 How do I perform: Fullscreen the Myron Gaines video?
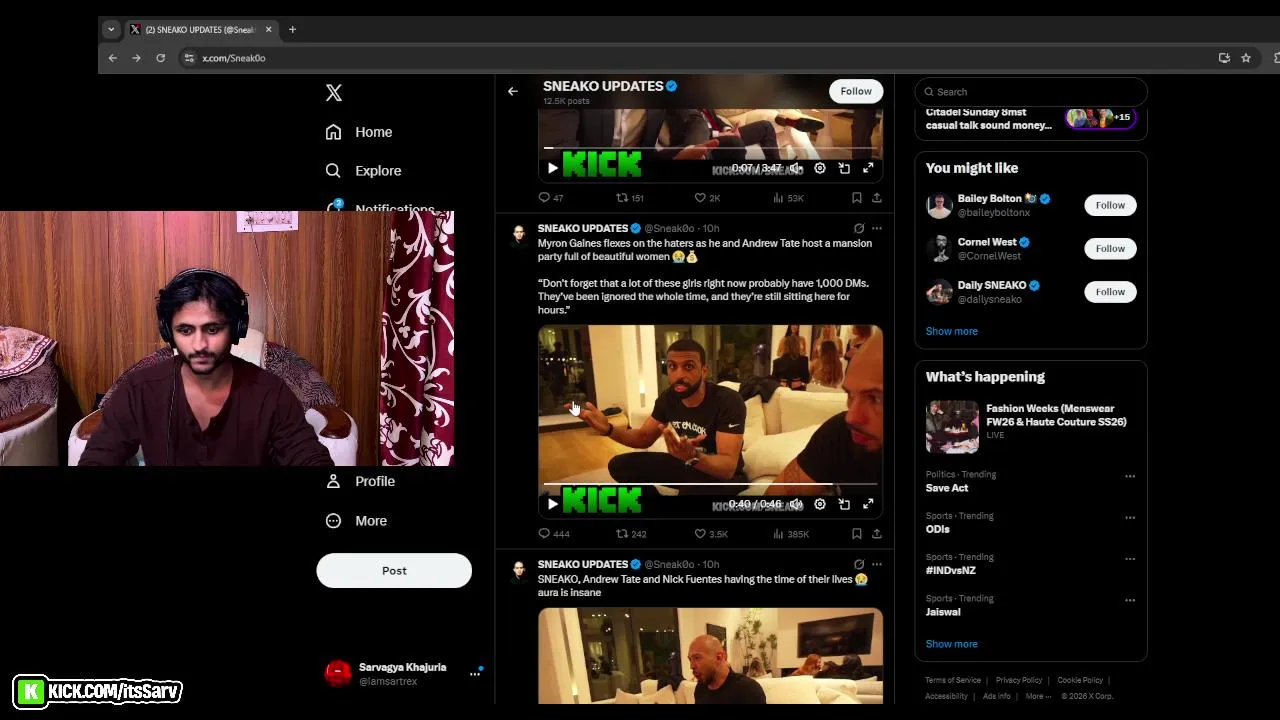[868, 504]
